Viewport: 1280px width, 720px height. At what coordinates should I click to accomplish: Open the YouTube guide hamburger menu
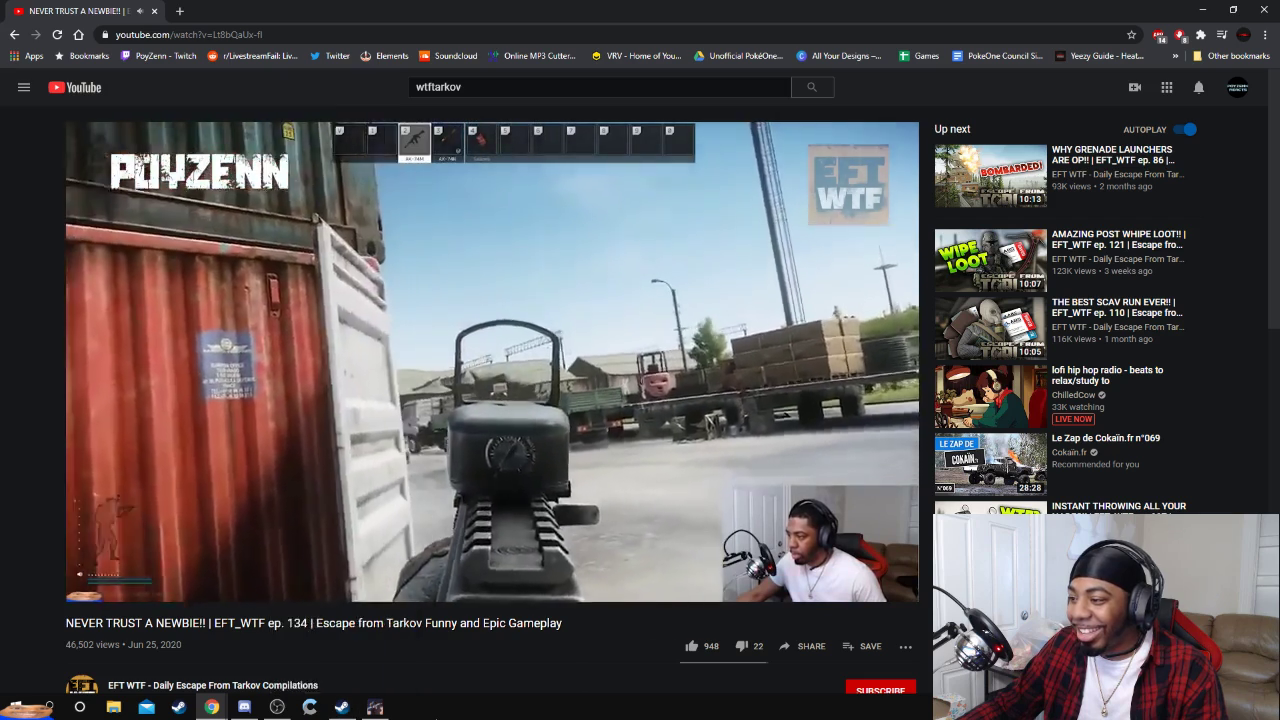[x=24, y=87]
